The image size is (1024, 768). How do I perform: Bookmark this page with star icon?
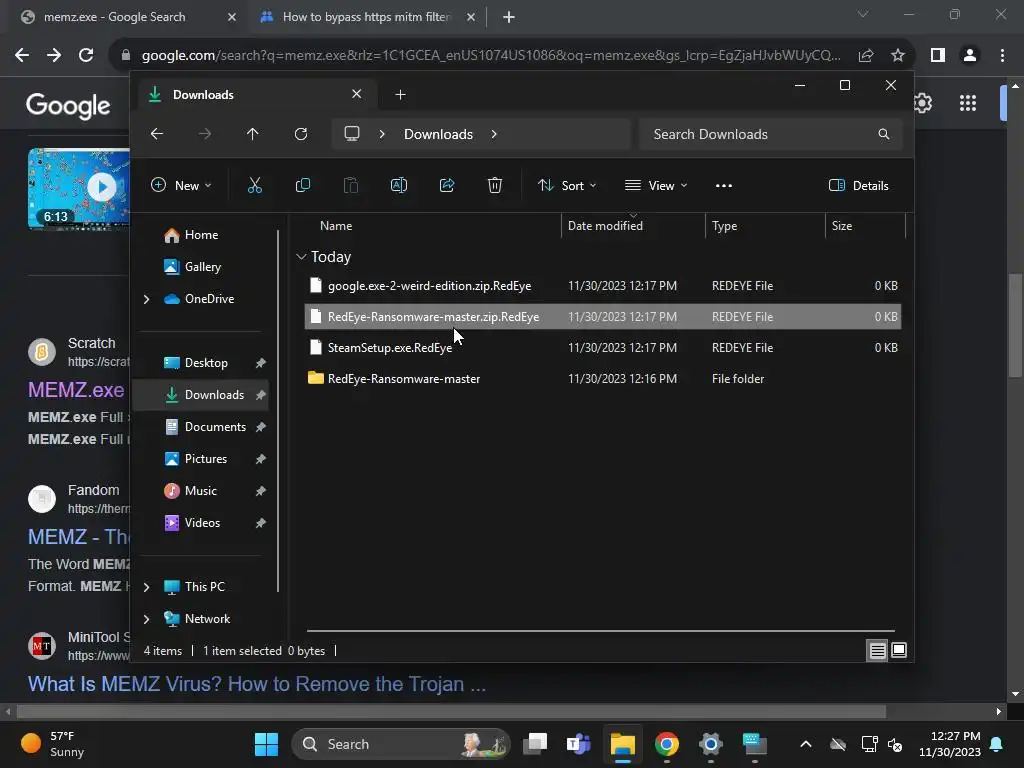(x=898, y=56)
